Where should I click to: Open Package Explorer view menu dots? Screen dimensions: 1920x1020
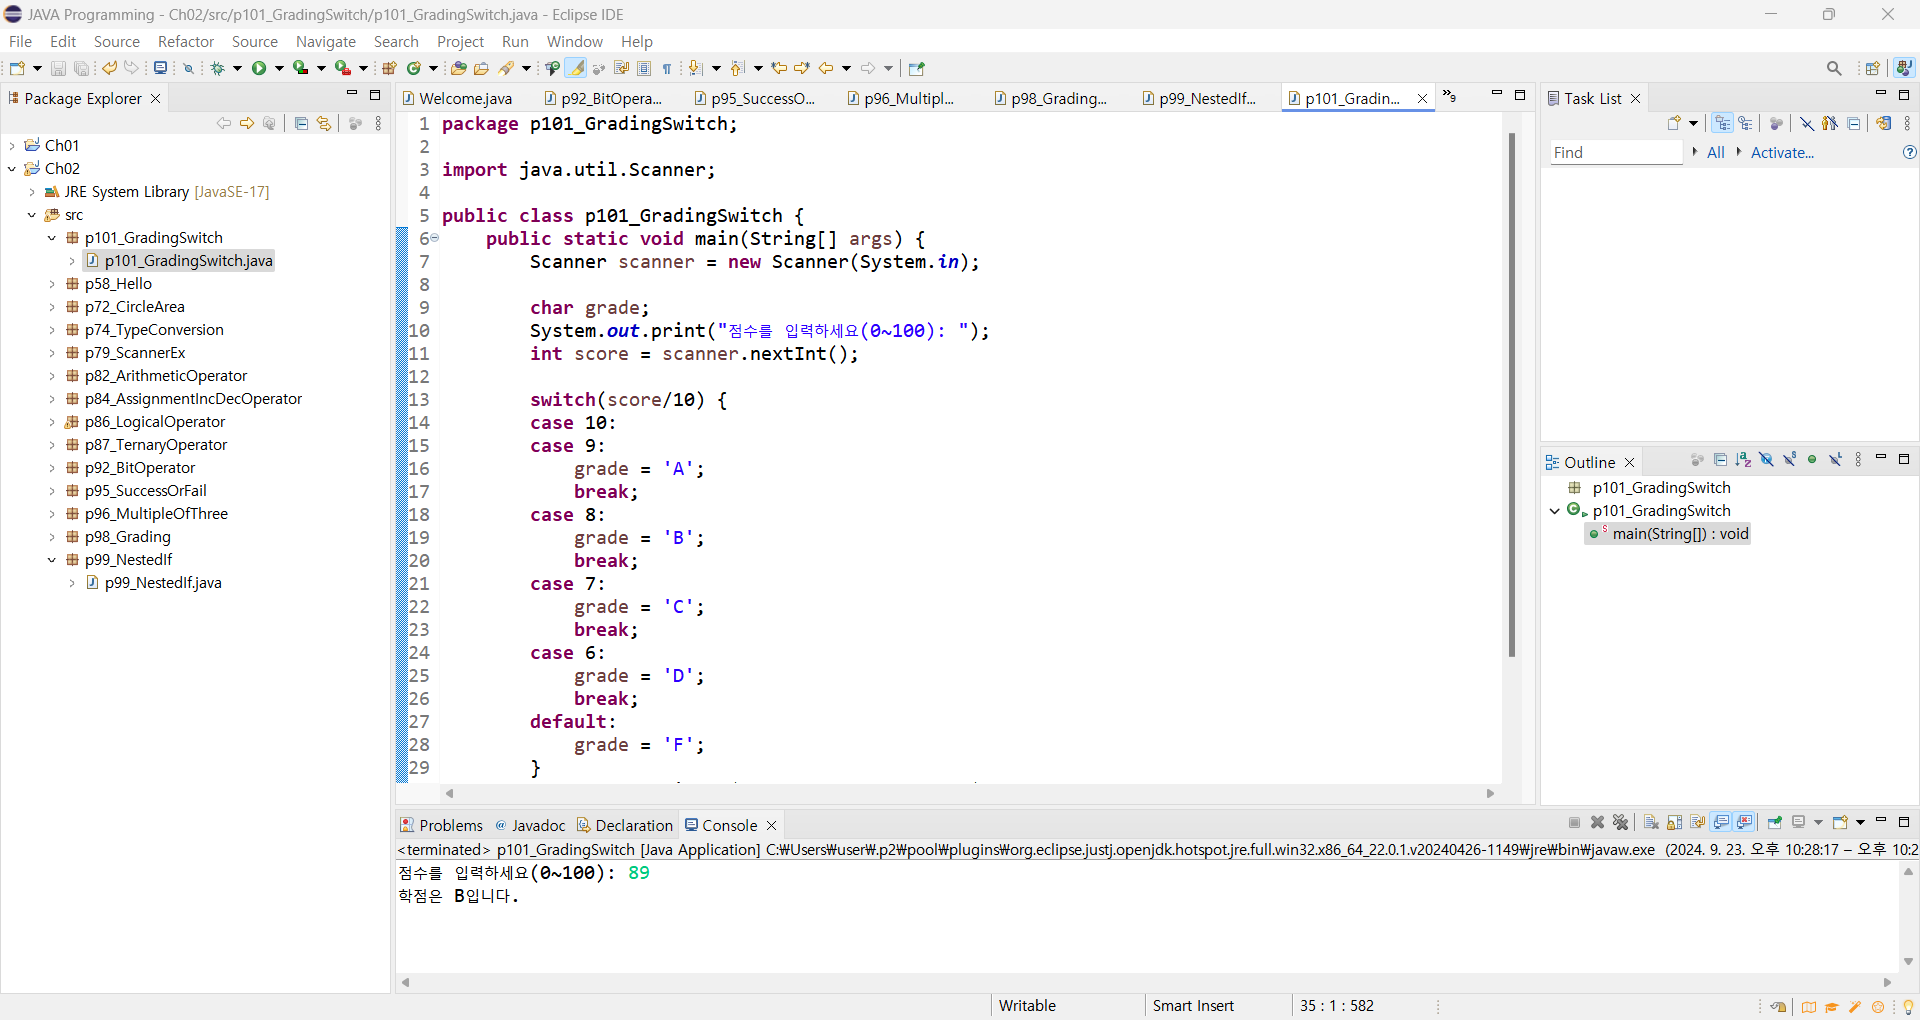(x=378, y=123)
